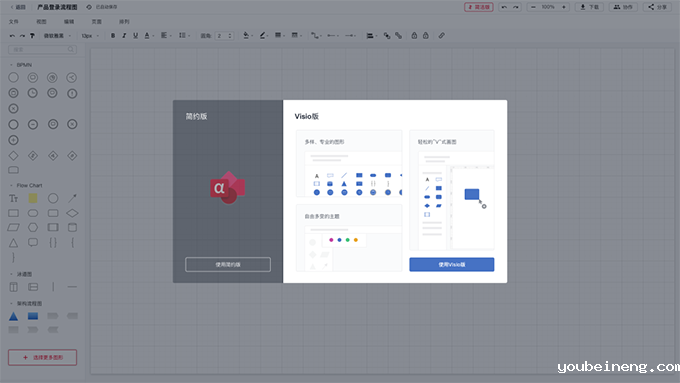Click the ungroup shapes icon
Viewport: 680px width, 383px height.
click(x=398, y=36)
